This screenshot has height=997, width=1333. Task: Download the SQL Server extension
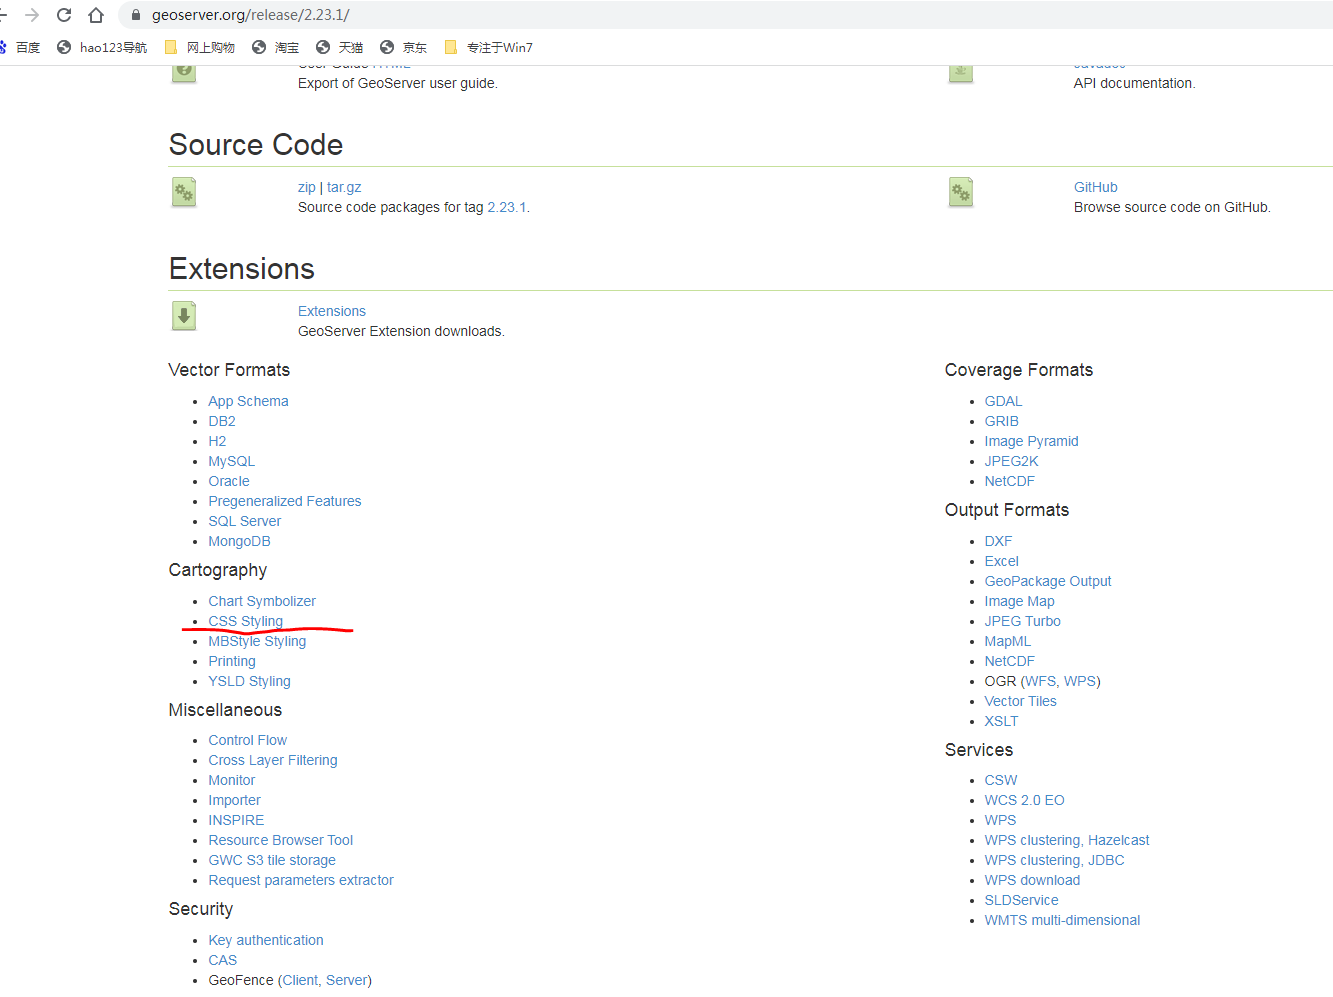[245, 521]
